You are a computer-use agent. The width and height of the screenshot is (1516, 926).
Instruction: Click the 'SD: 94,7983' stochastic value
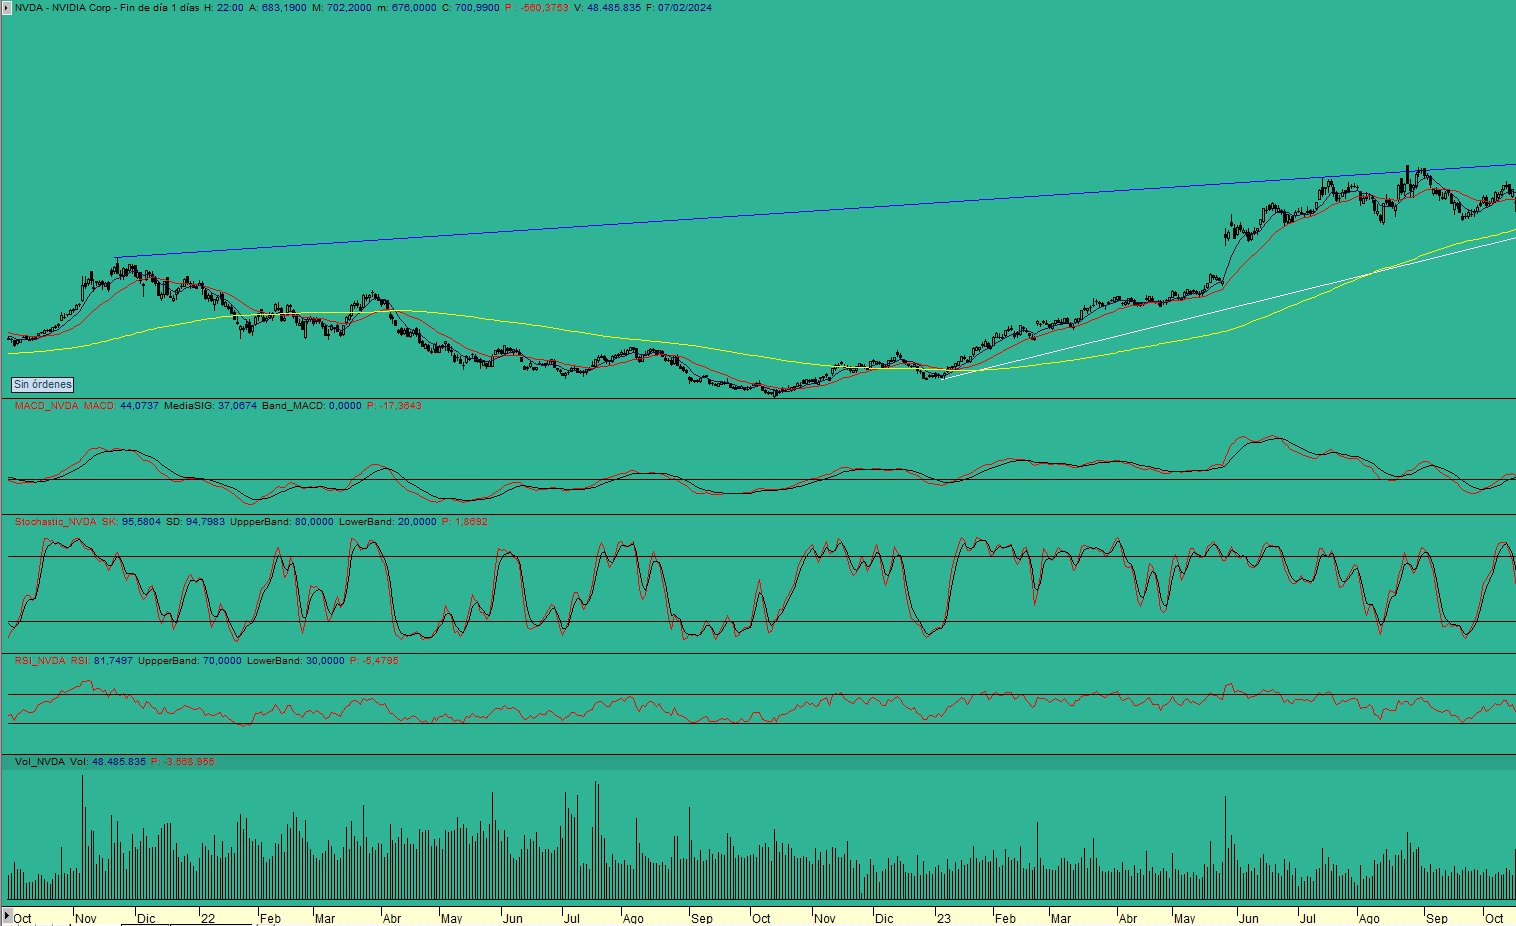click(195, 522)
